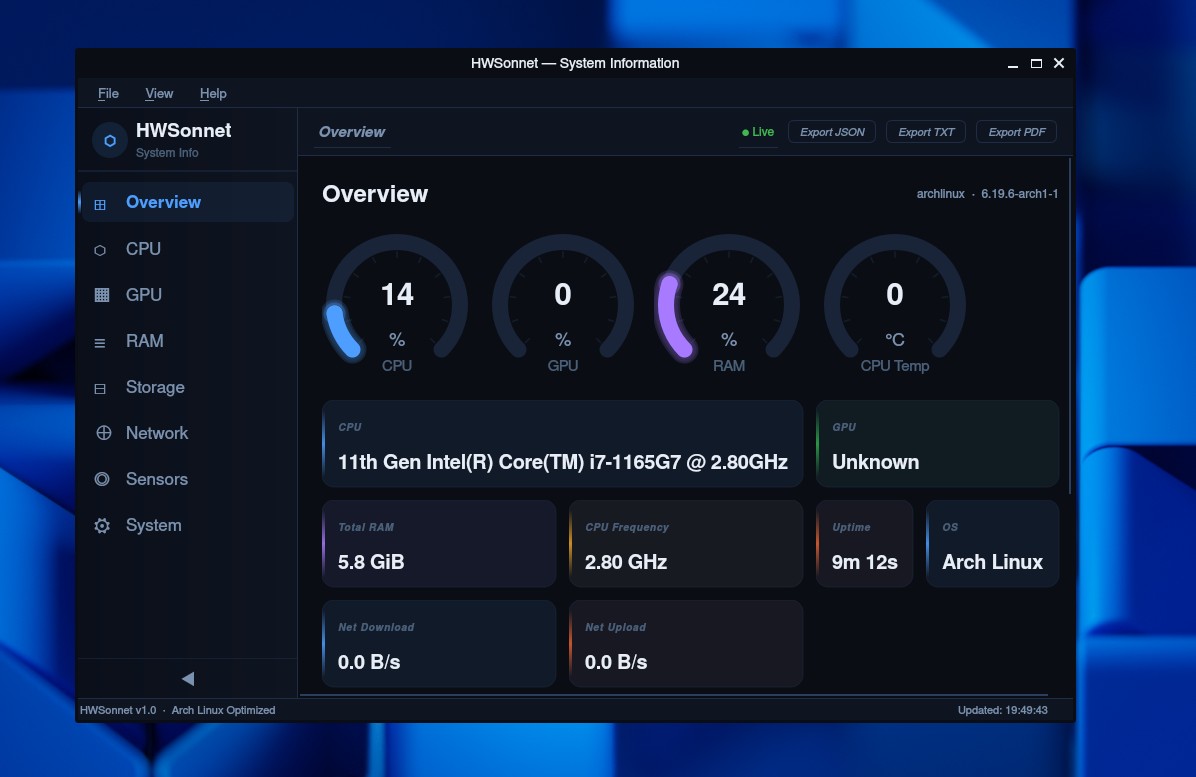Screen dimensions: 1196x777
Task: Click the CPU model info card
Action: [563, 444]
